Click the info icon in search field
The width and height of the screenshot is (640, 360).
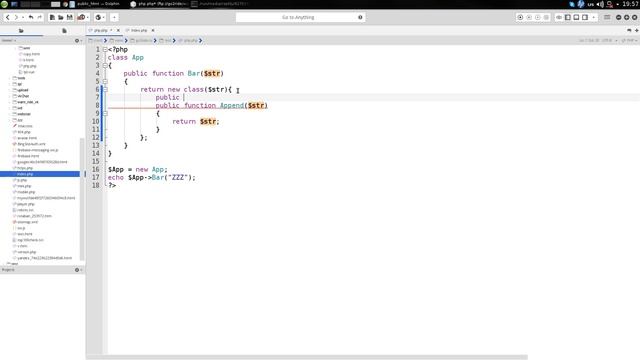pyautogui.click(x=360, y=17)
